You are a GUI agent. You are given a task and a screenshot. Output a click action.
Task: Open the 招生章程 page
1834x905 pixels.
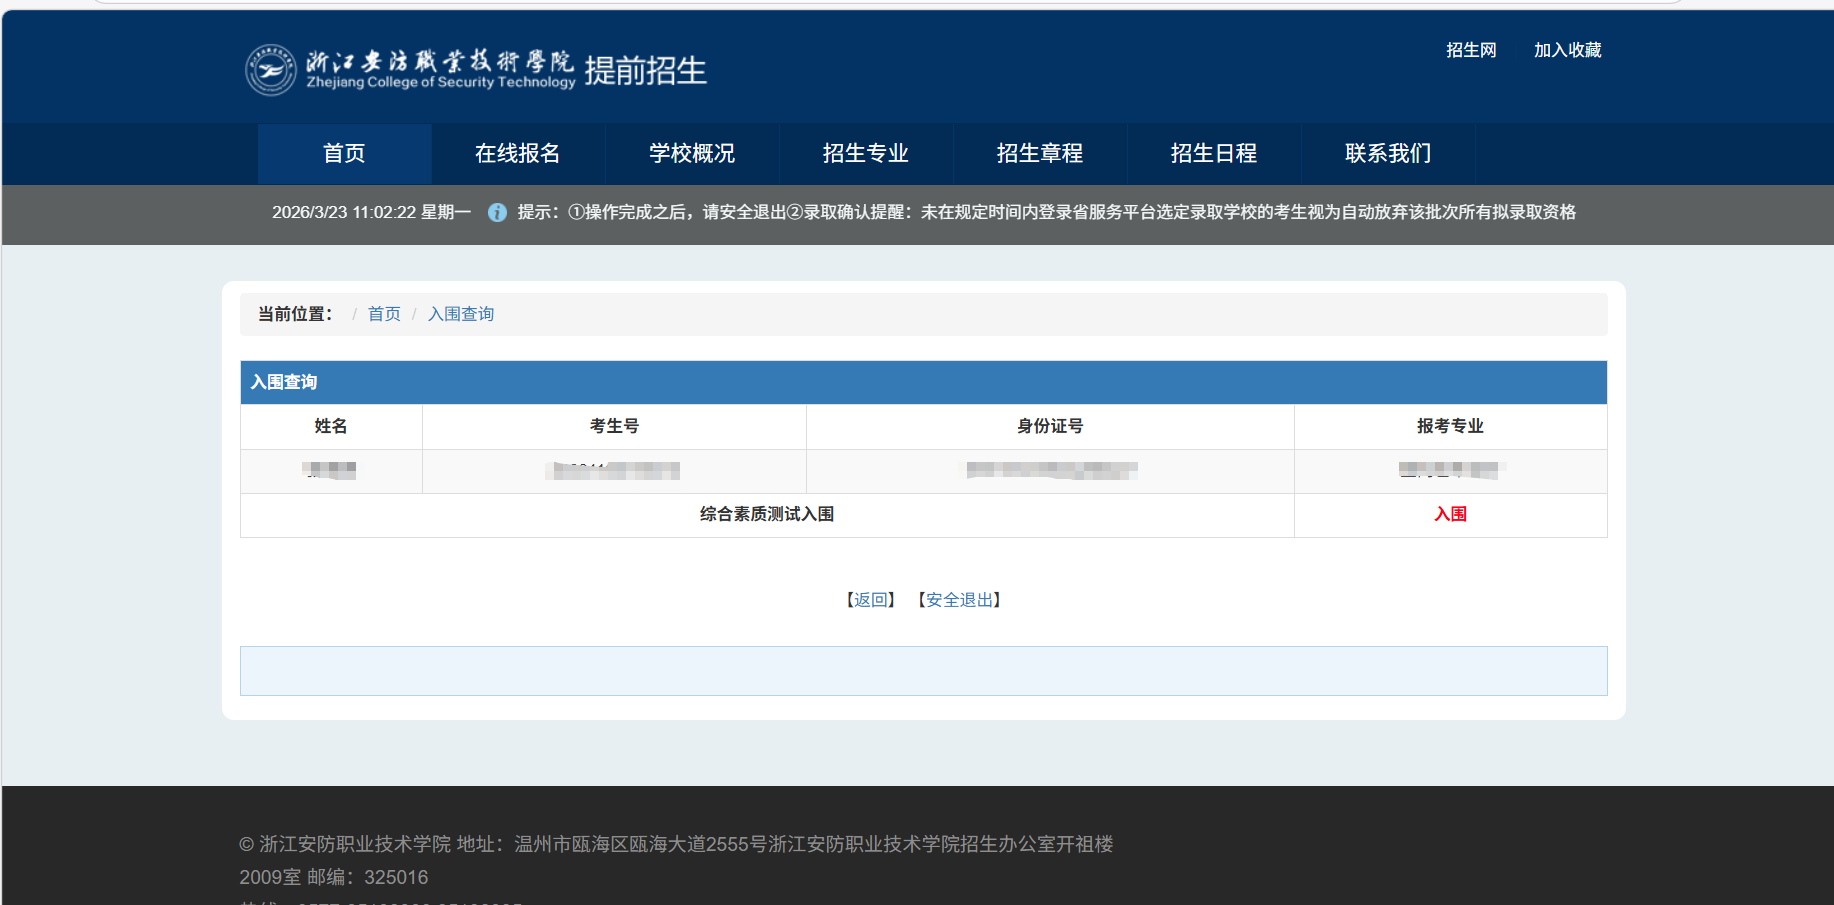[x=1040, y=153]
